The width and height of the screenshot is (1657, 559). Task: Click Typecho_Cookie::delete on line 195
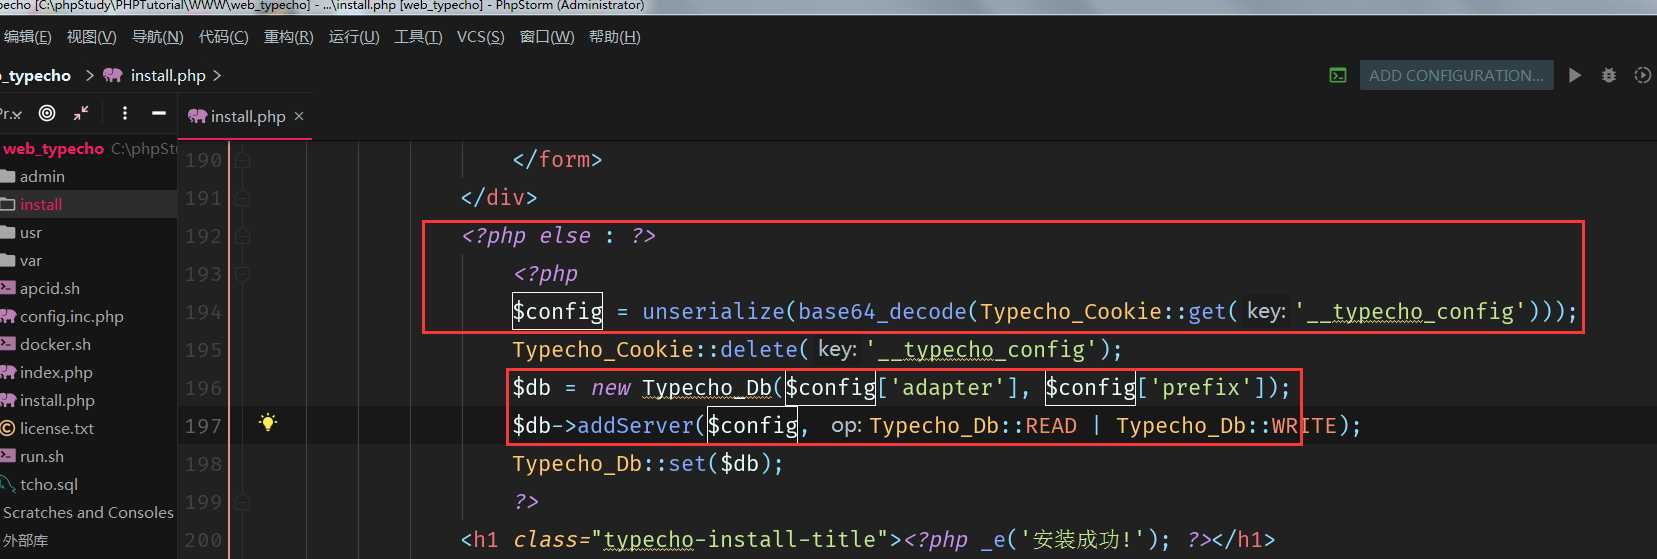[x=655, y=350]
